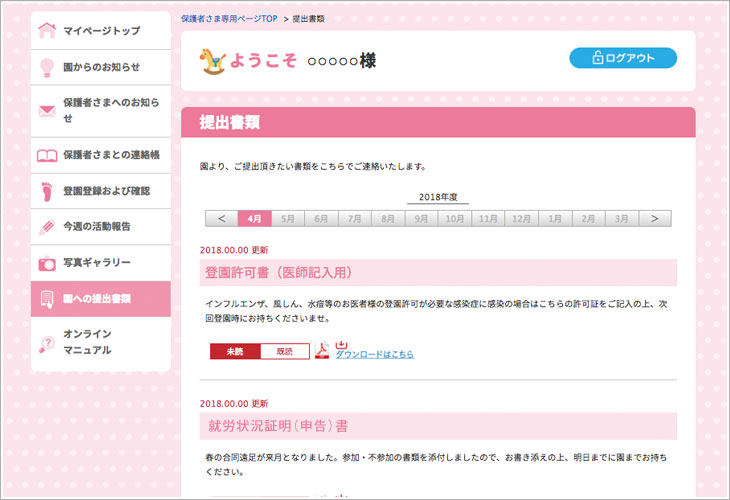Click ダウンロードはこちら link
The height and width of the screenshot is (500, 730).
click(x=375, y=354)
